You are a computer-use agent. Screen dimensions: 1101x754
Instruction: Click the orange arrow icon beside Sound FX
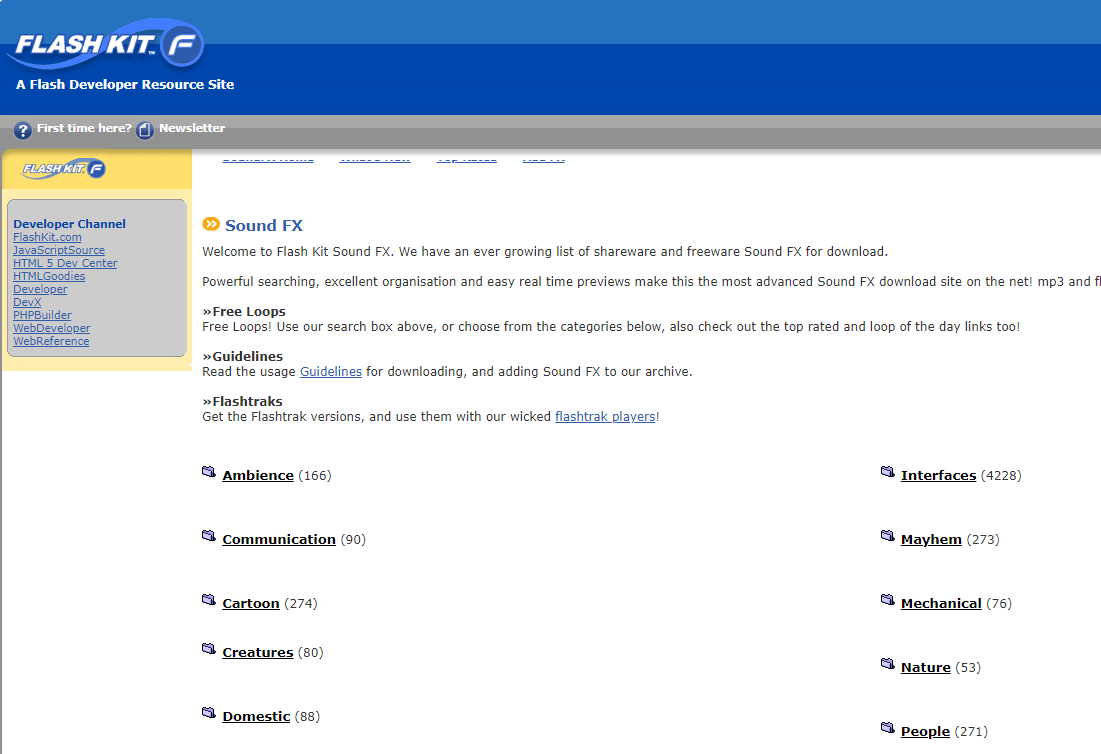tap(211, 224)
